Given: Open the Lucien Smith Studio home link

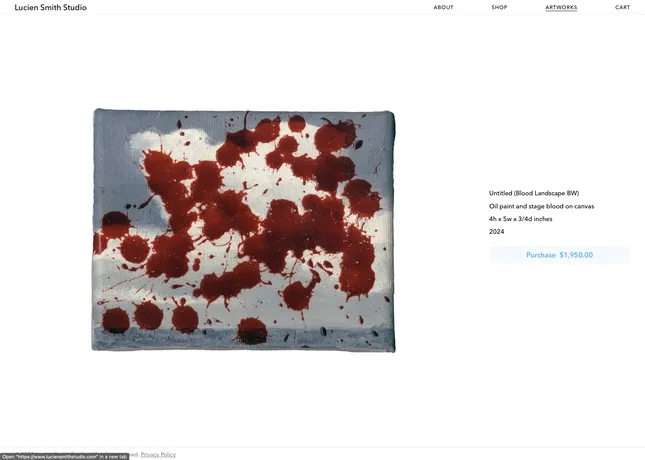Looking at the screenshot, I should [51, 7].
